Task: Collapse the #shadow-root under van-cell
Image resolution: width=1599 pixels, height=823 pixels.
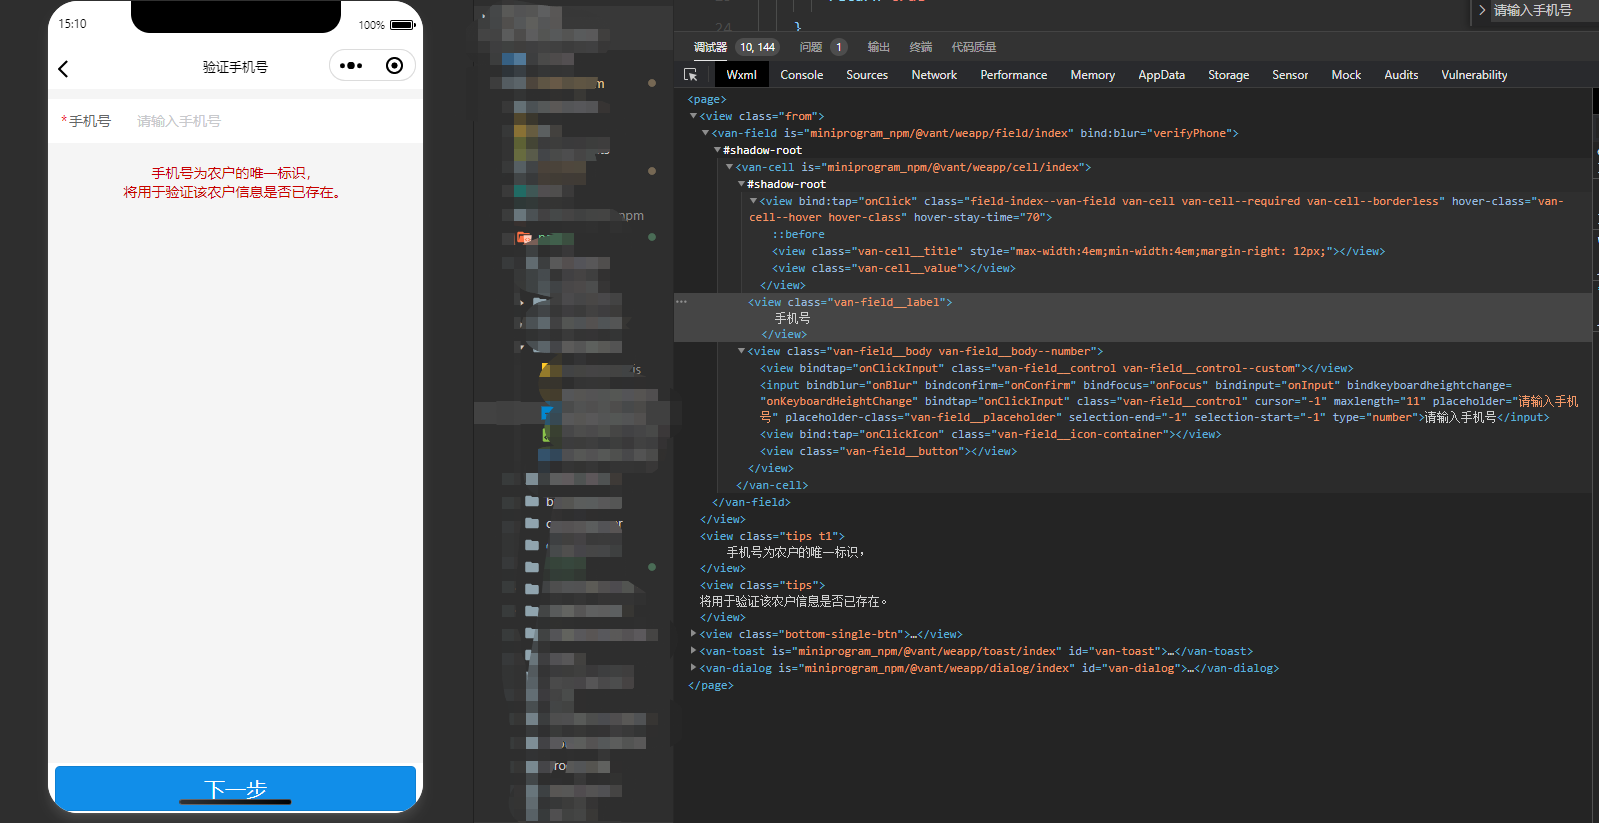Action: point(741,184)
